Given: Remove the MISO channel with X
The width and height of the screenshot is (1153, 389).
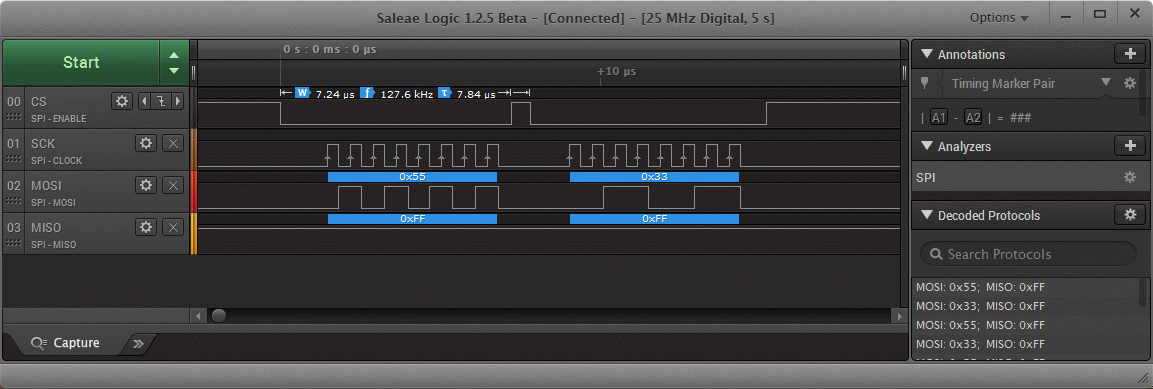Looking at the screenshot, I should [172, 227].
